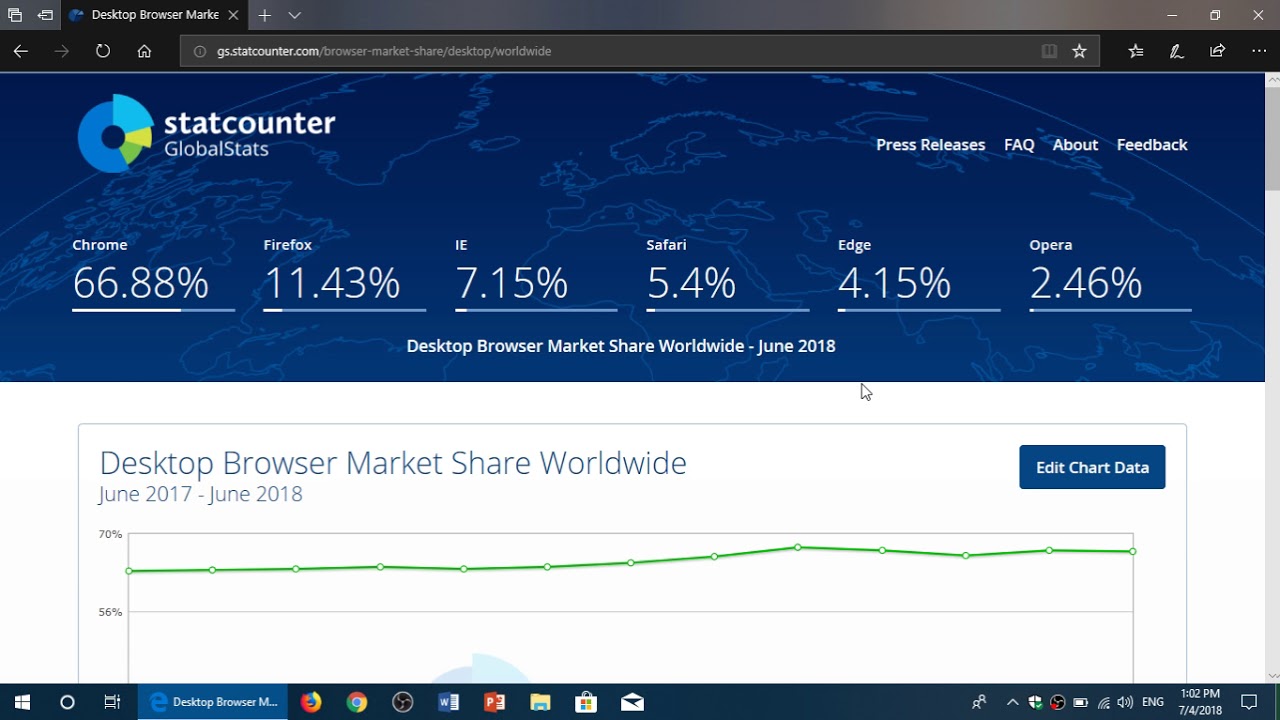Click the June 2017 - June 2018 subtitle
Image resolution: width=1280 pixels, height=720 pixels.
pos(200,494)
